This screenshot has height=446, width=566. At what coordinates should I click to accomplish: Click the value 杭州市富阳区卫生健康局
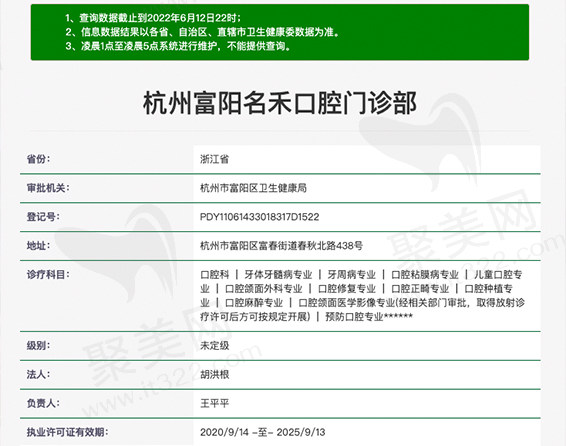(x=253, y=188)
